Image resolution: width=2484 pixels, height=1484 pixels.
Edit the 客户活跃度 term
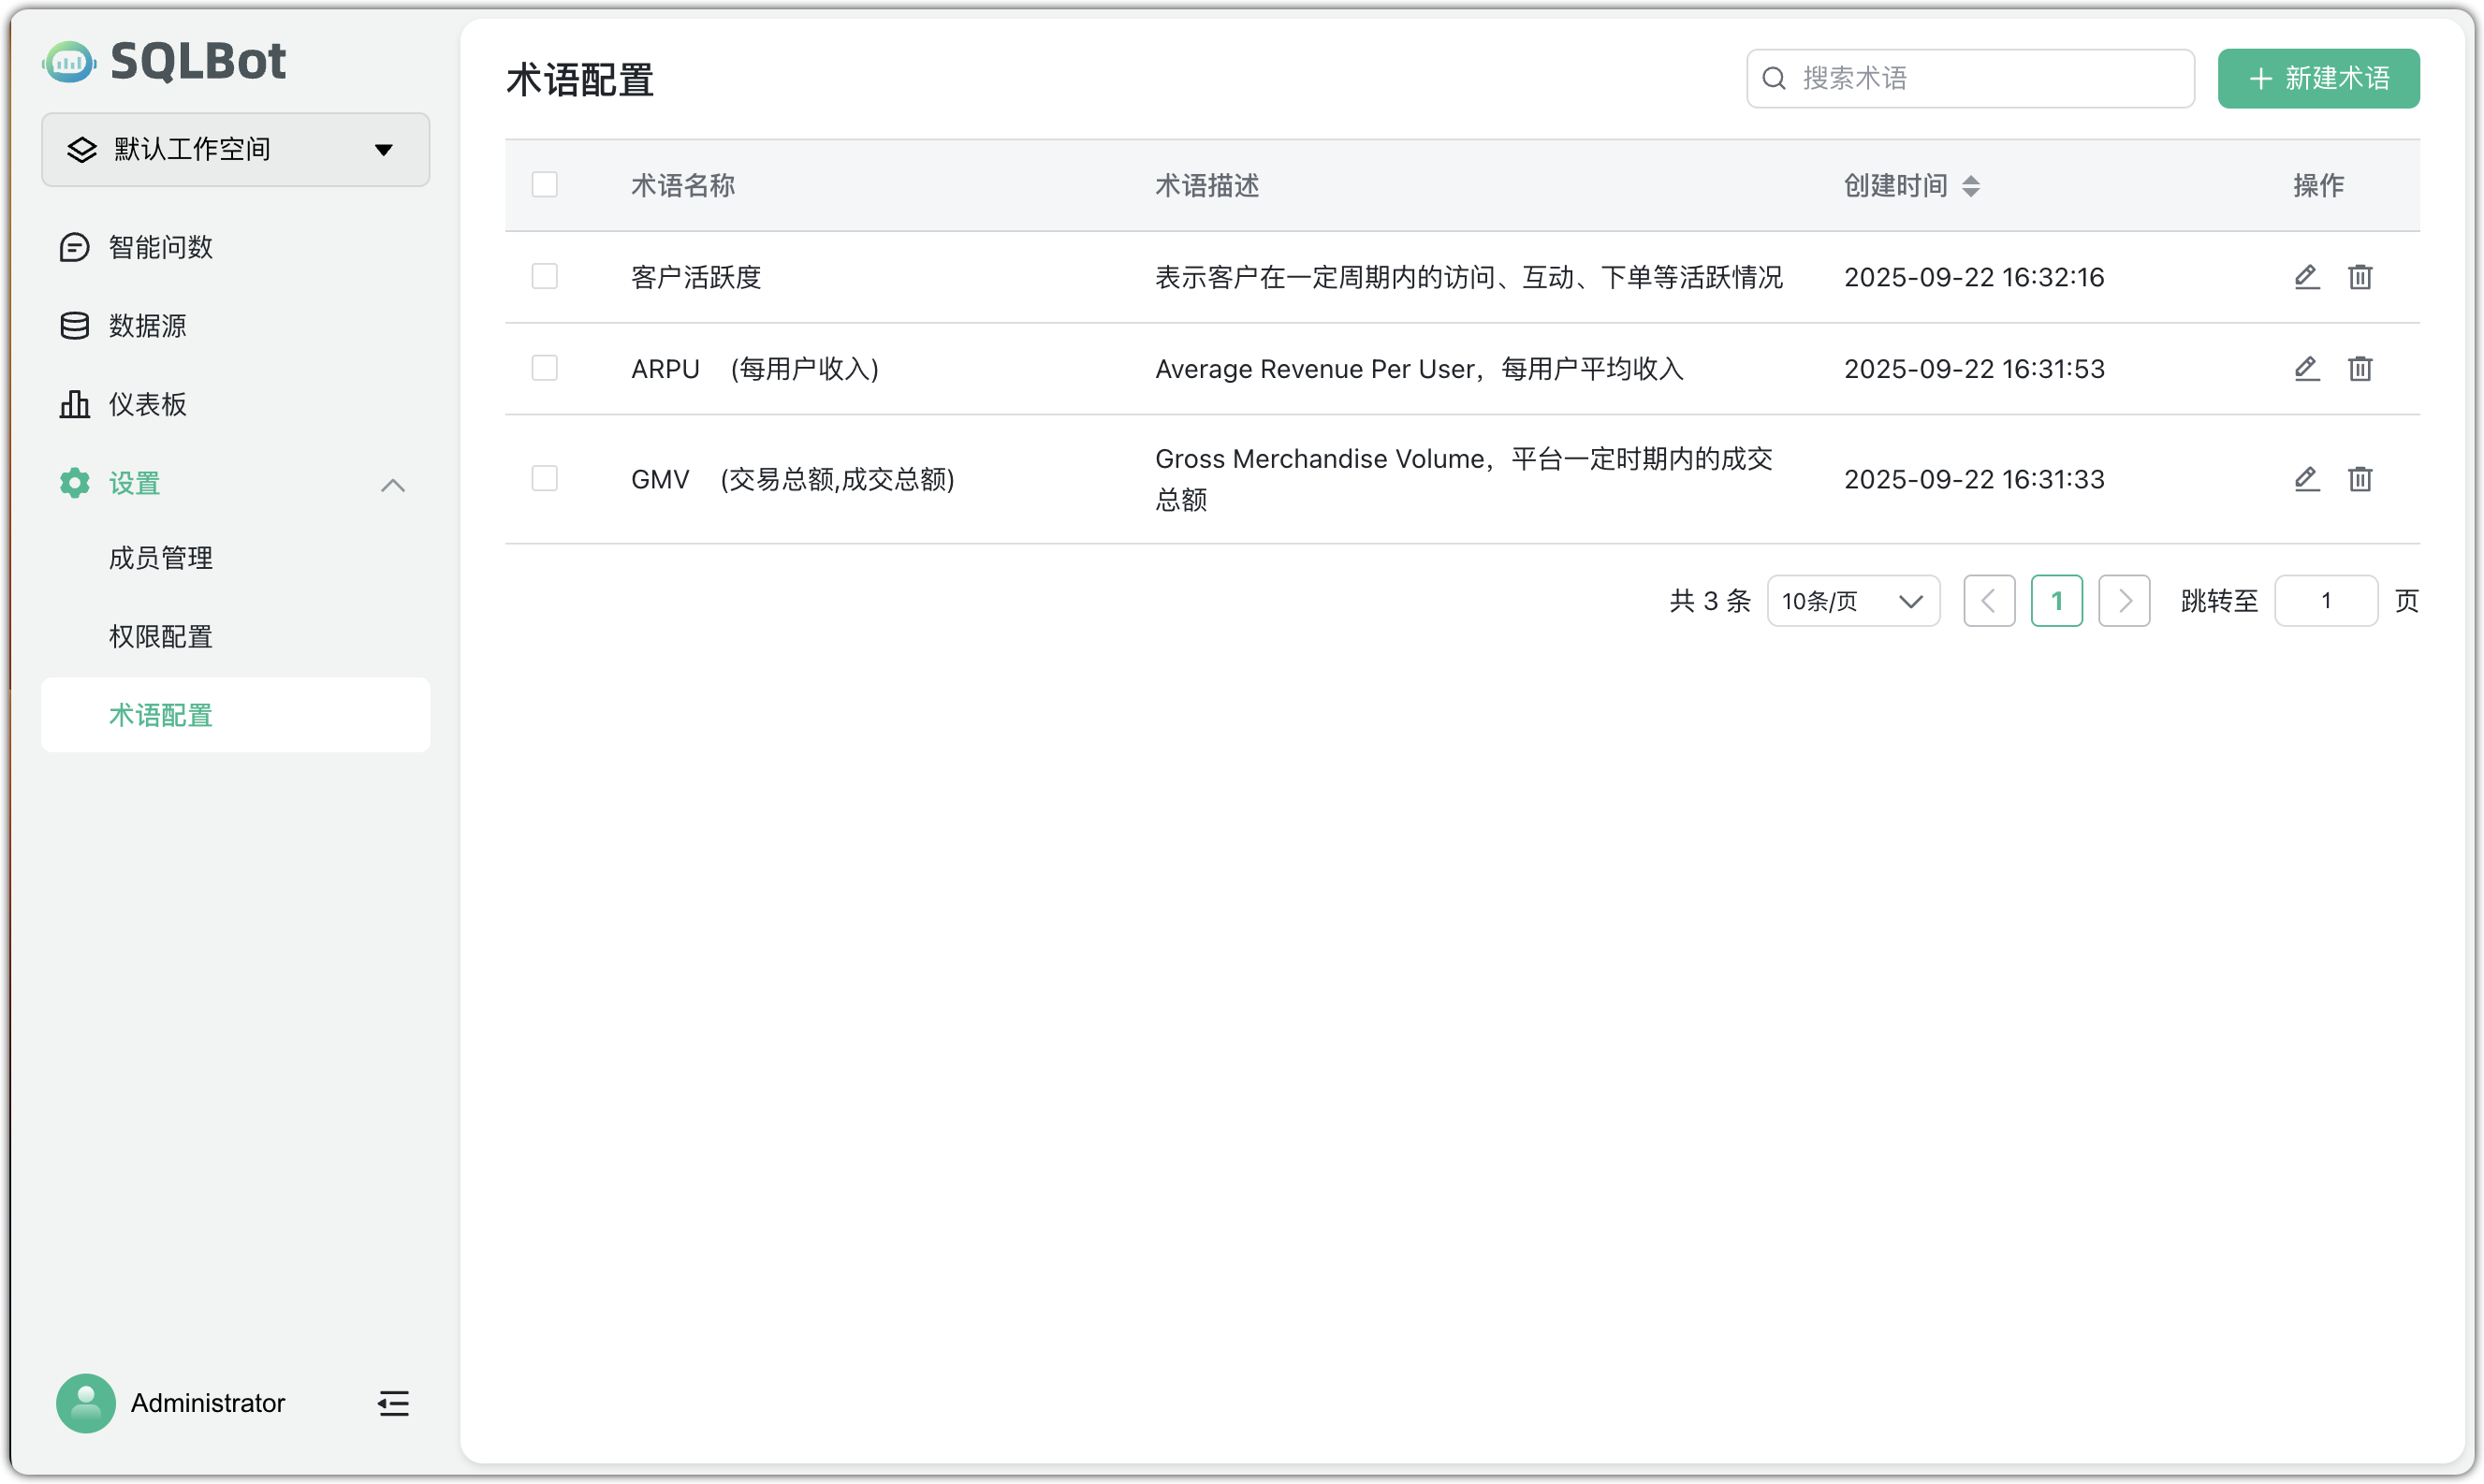[x=2307, y=276]
